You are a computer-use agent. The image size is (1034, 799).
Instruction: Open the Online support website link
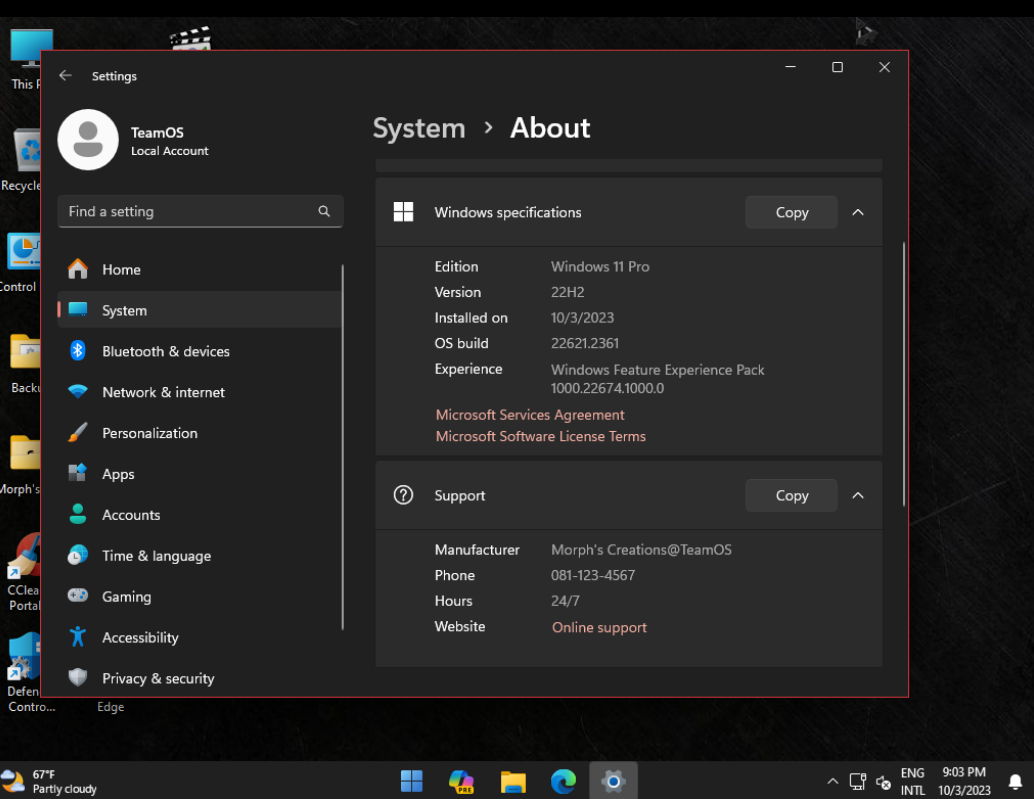(599, 627)
